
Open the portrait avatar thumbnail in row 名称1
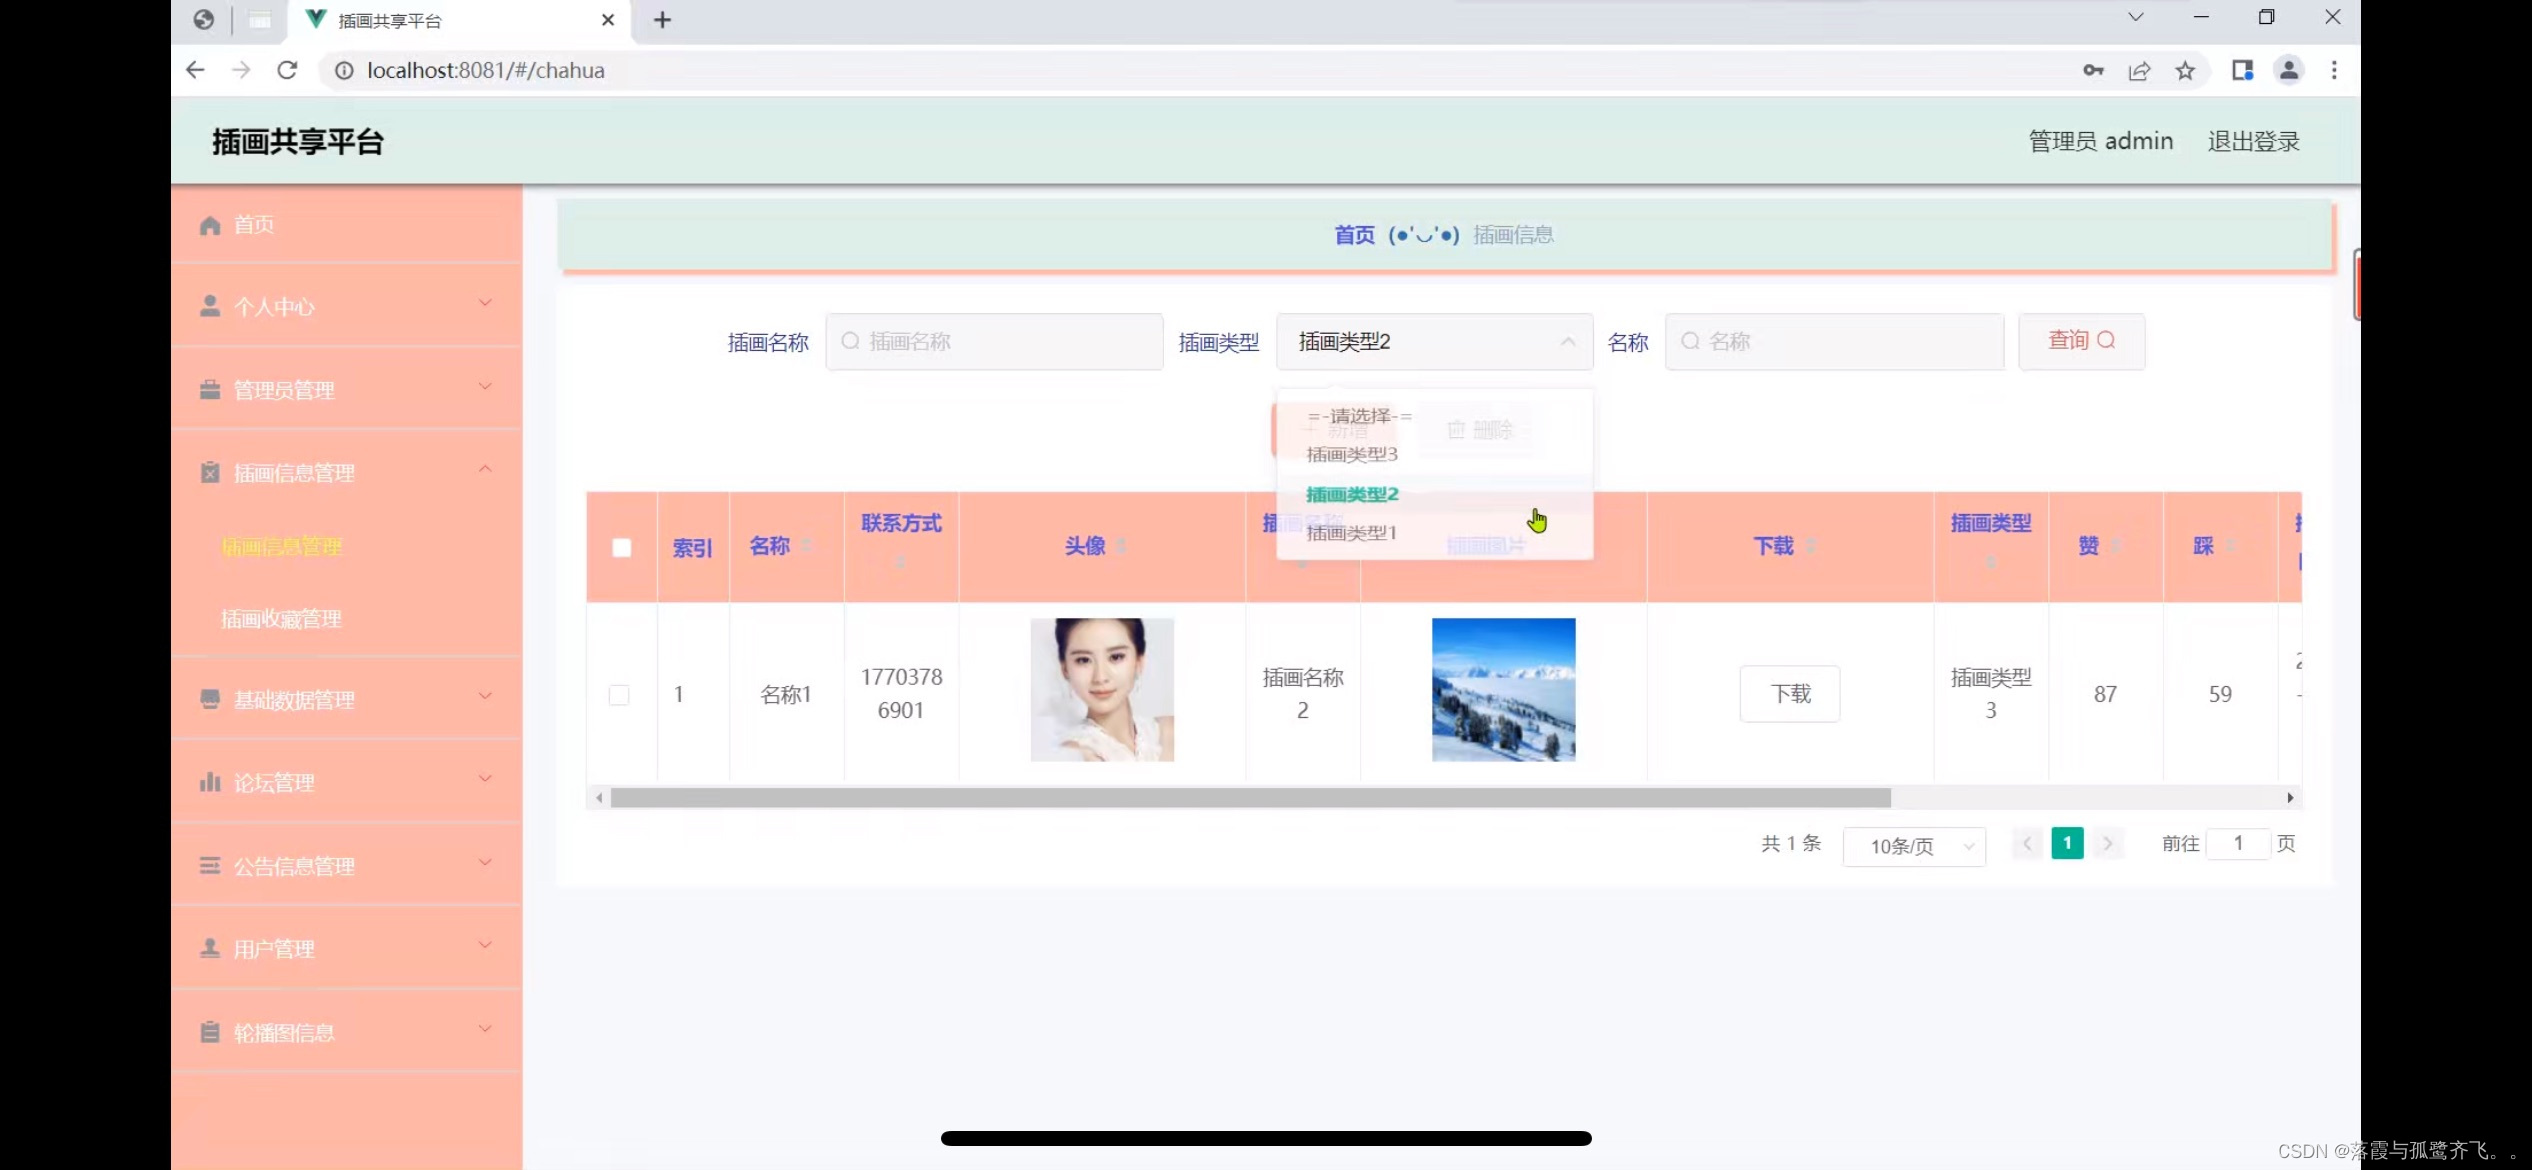(1102, 690)
